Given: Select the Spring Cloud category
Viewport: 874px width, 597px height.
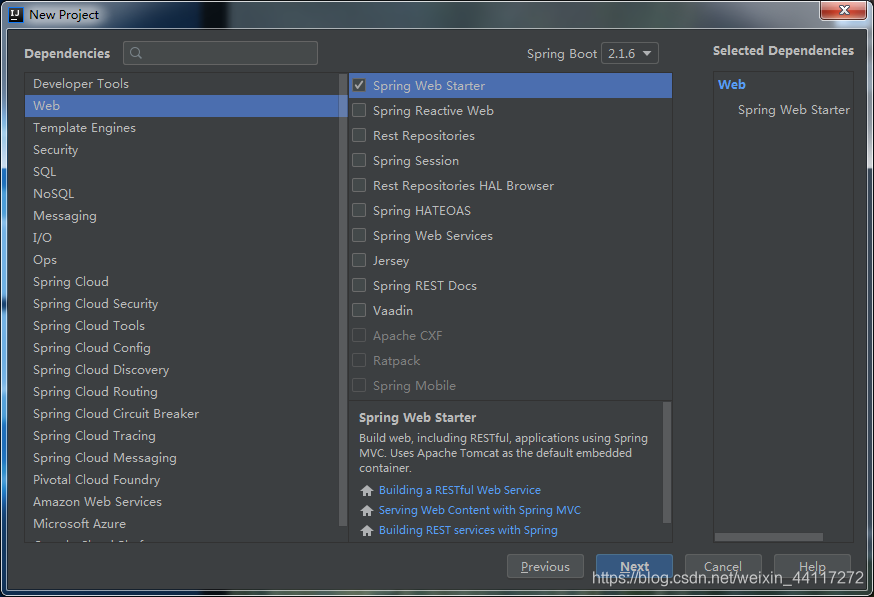Looking at the screenshot, I should point(182,282).
